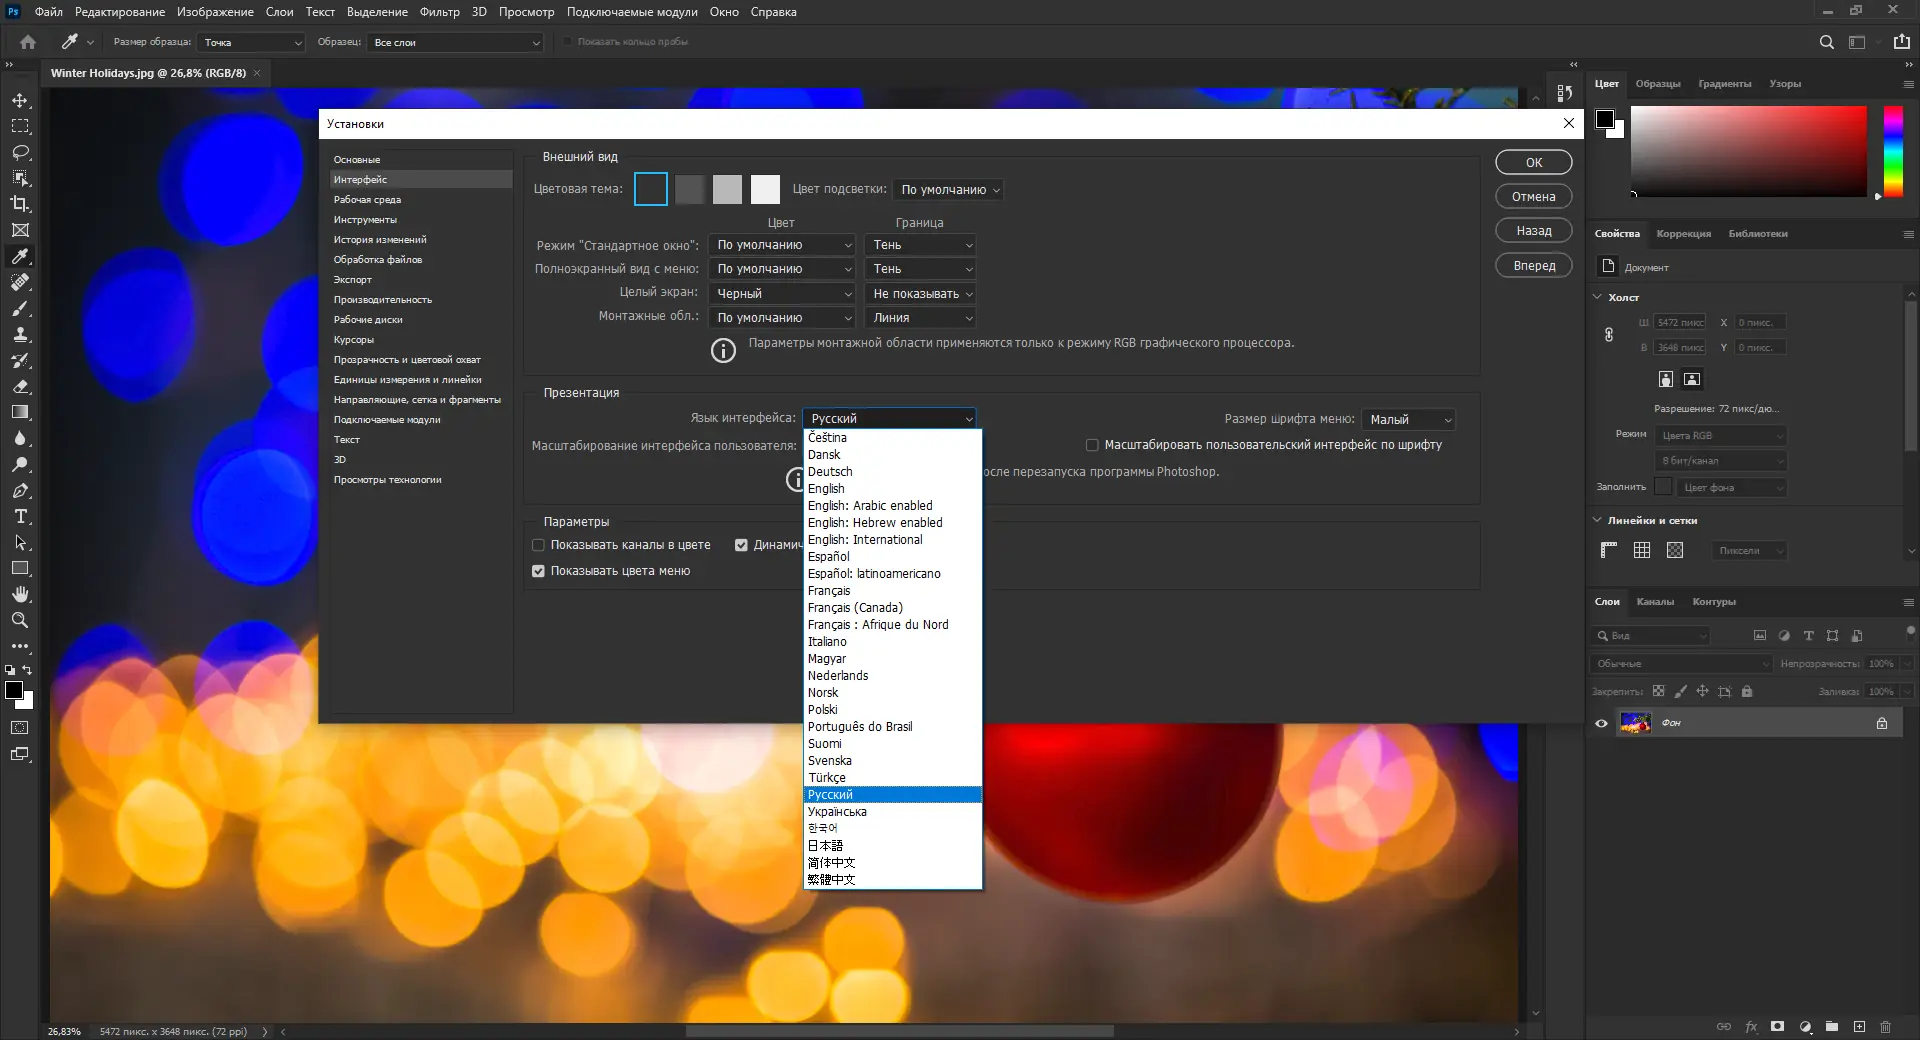Select the Eraser tool
Screen dimensions: 1920x1040
(20, 387)
